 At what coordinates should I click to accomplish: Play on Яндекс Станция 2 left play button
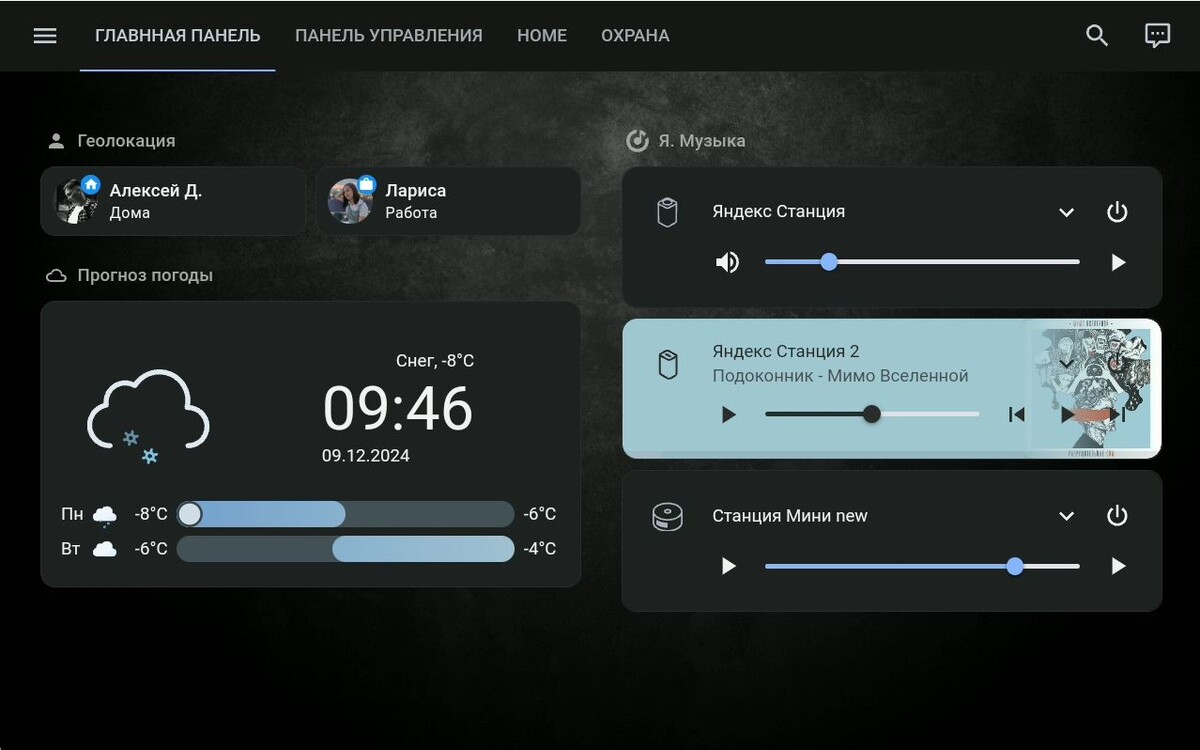(728, 414)
